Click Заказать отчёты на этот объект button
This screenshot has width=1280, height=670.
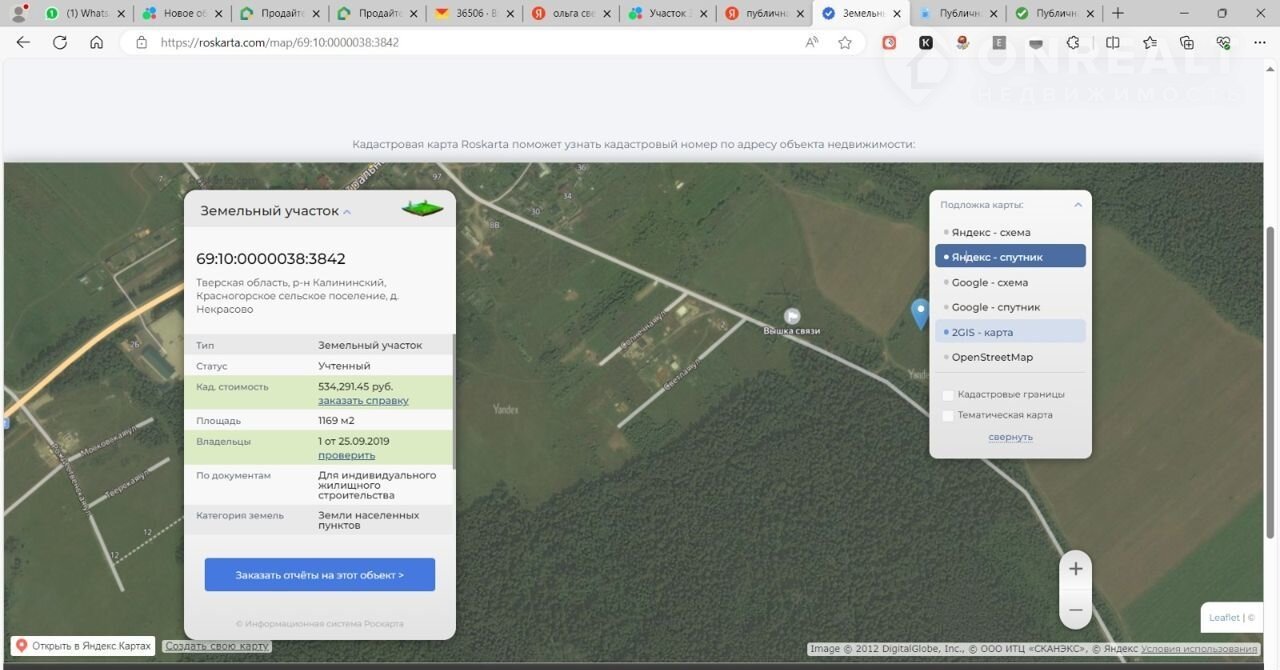[319, 575]
